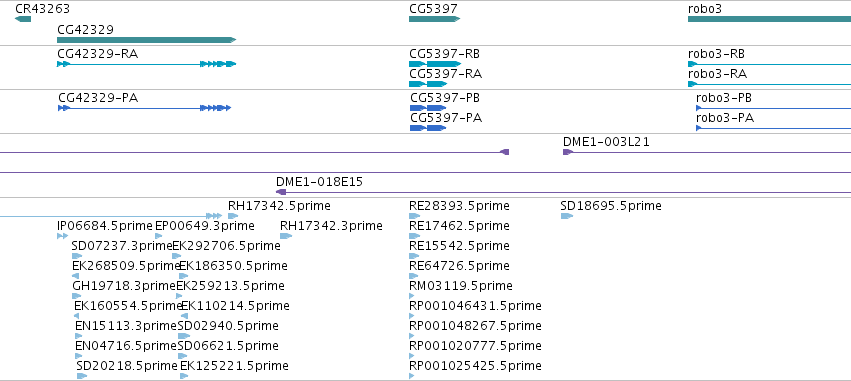Click the RH17342.3prime EST glyph

tap(286, 236)
